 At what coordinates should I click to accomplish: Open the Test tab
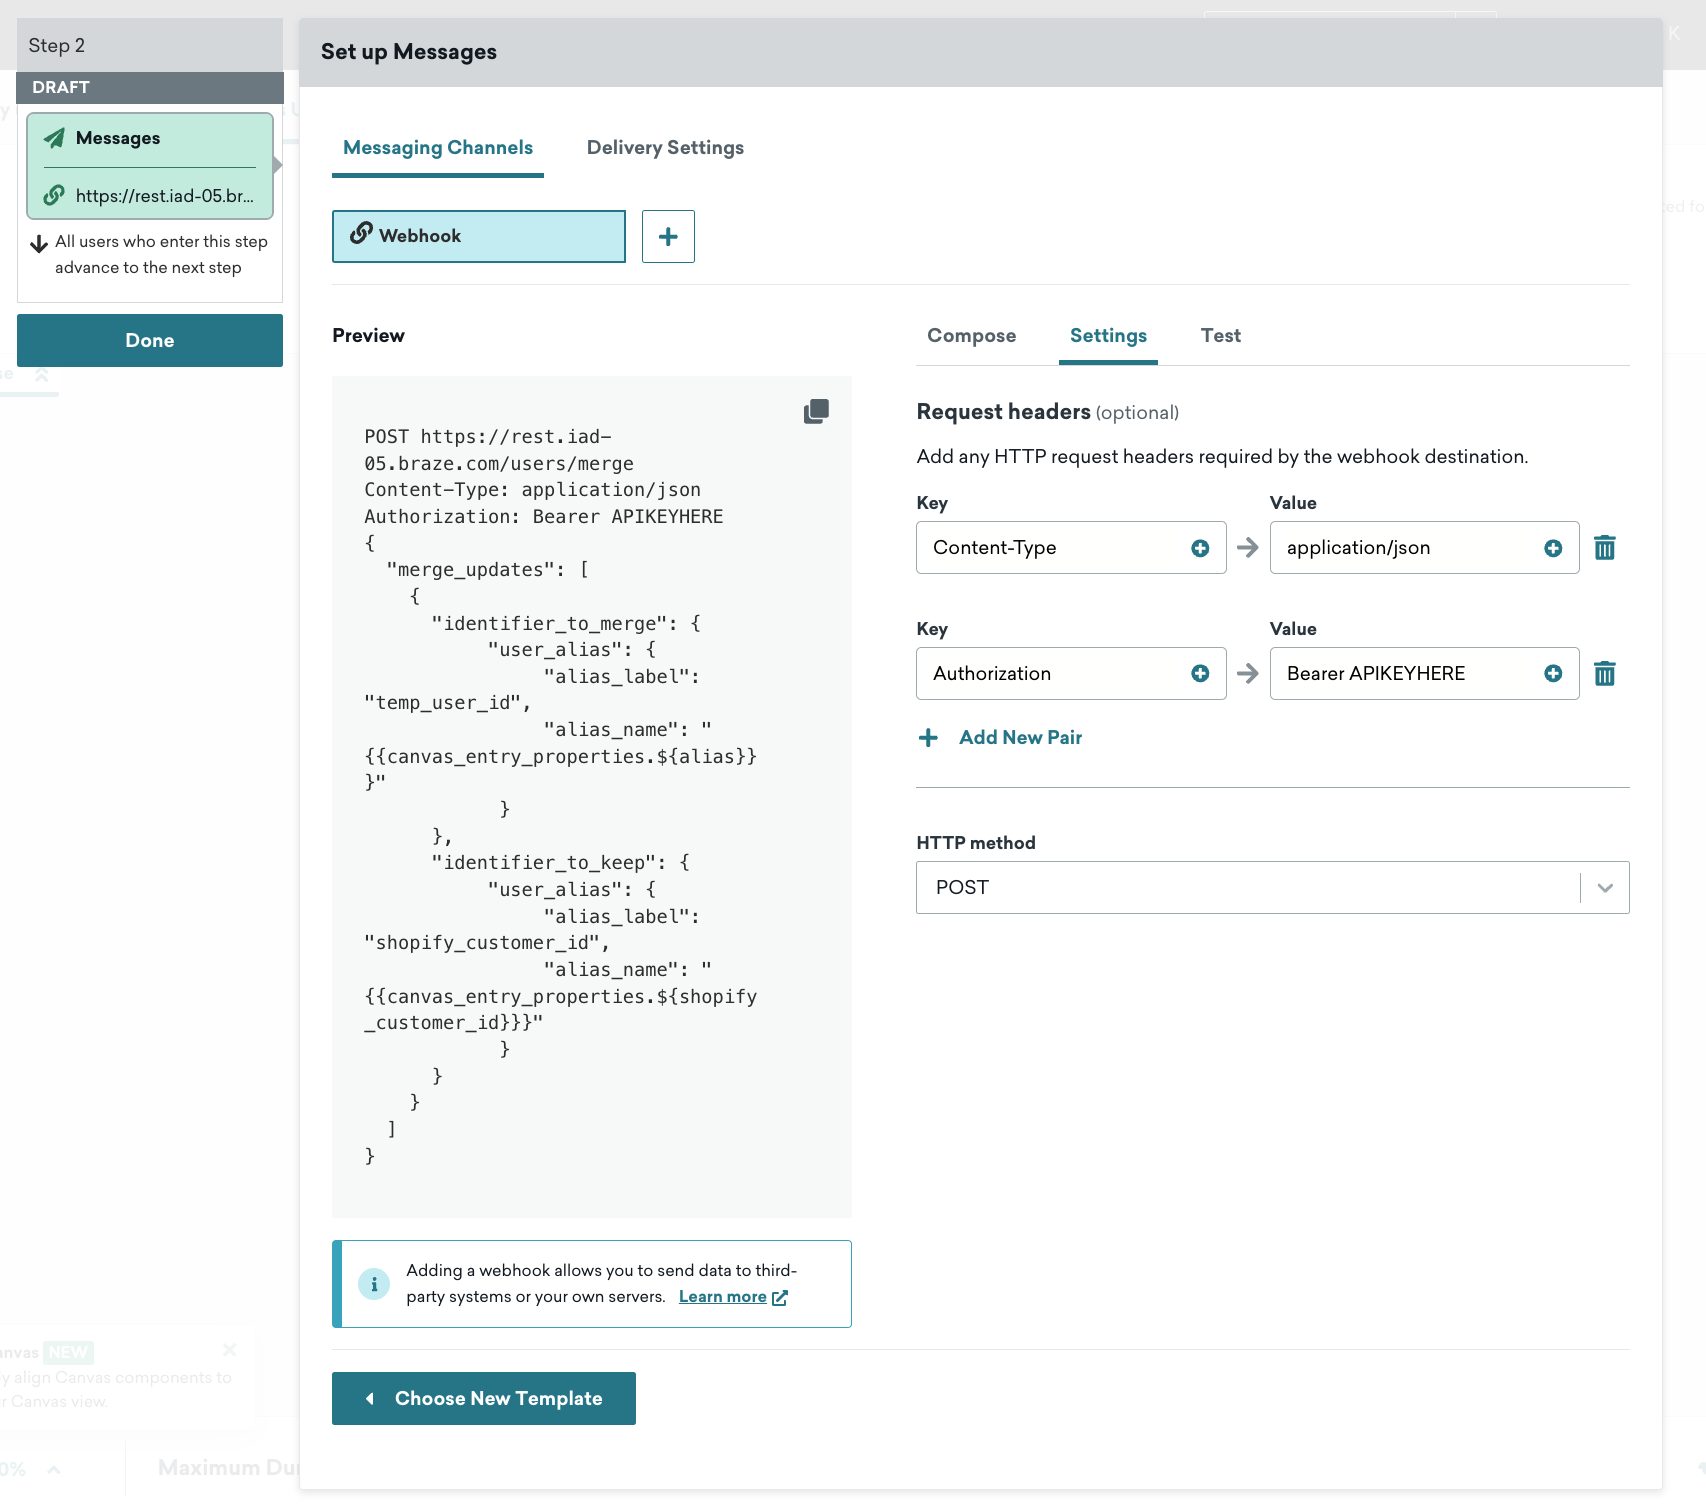tap(1220, 336)
